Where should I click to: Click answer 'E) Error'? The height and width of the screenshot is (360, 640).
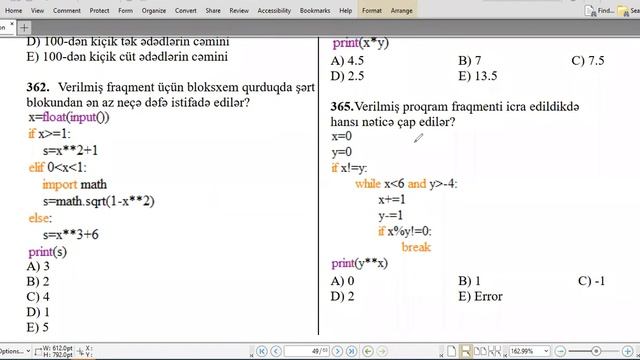click(x=480, y=296)
